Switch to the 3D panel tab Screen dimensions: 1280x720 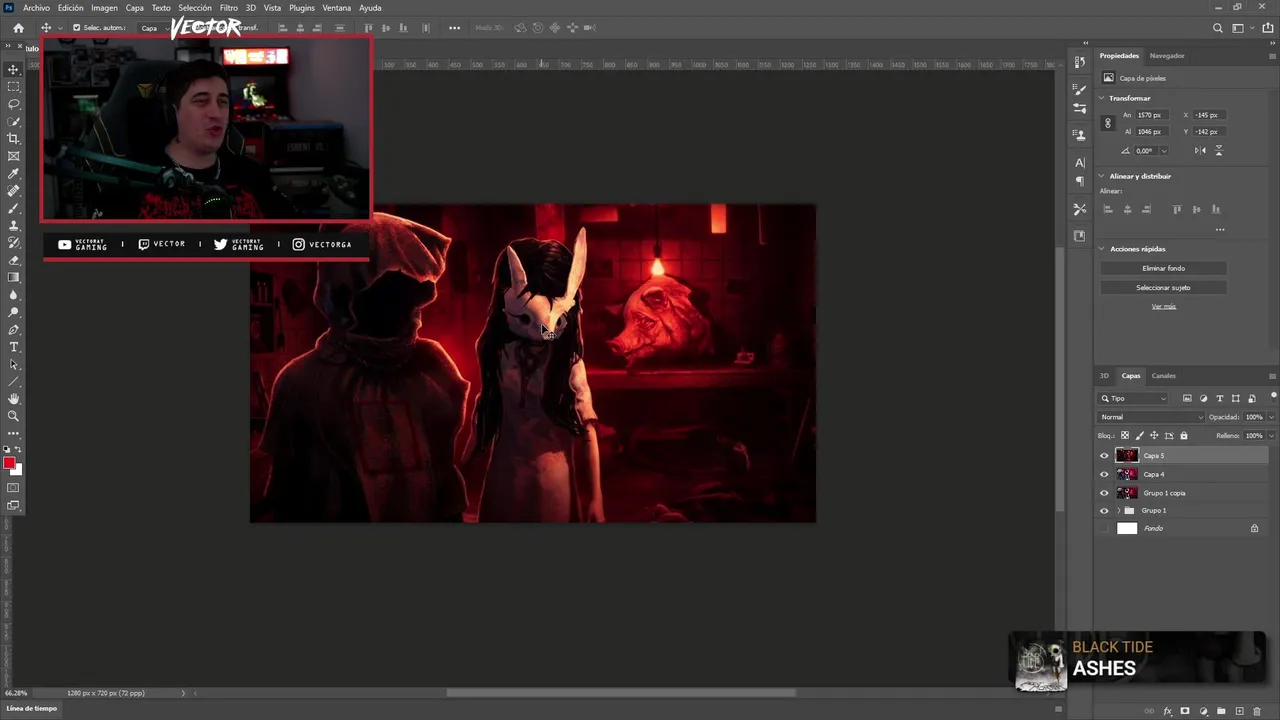point(1105,376)
